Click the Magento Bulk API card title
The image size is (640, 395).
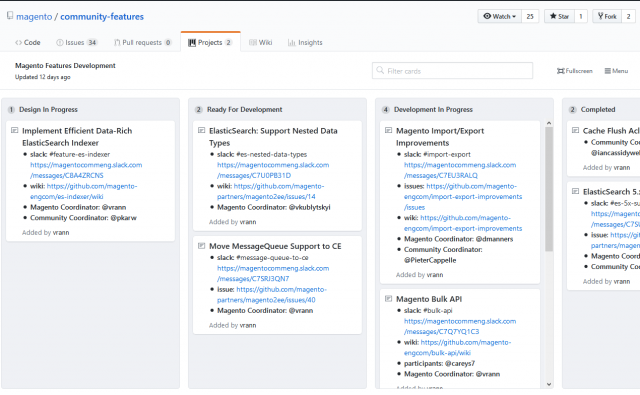(x=429, y=299)
